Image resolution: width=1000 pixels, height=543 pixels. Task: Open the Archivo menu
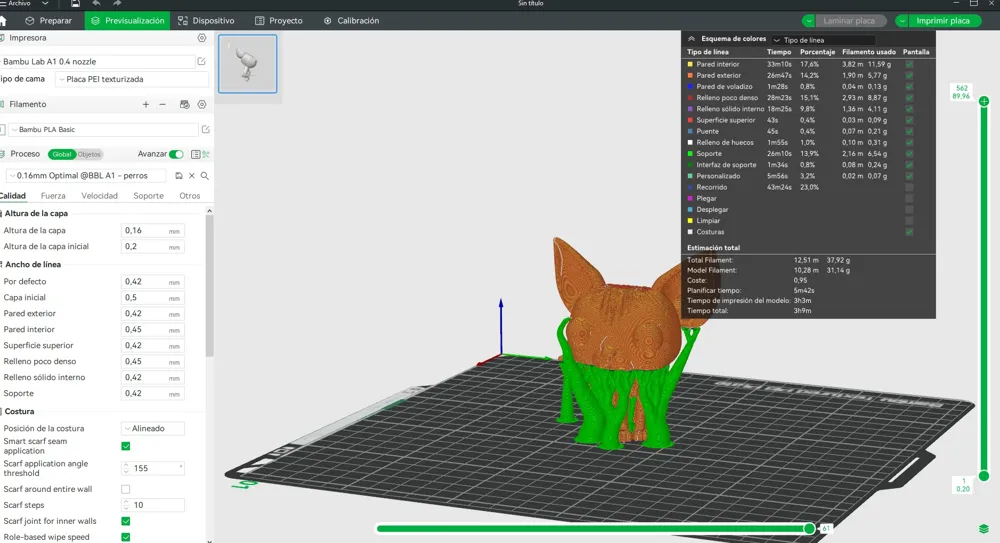click(19, 3)
